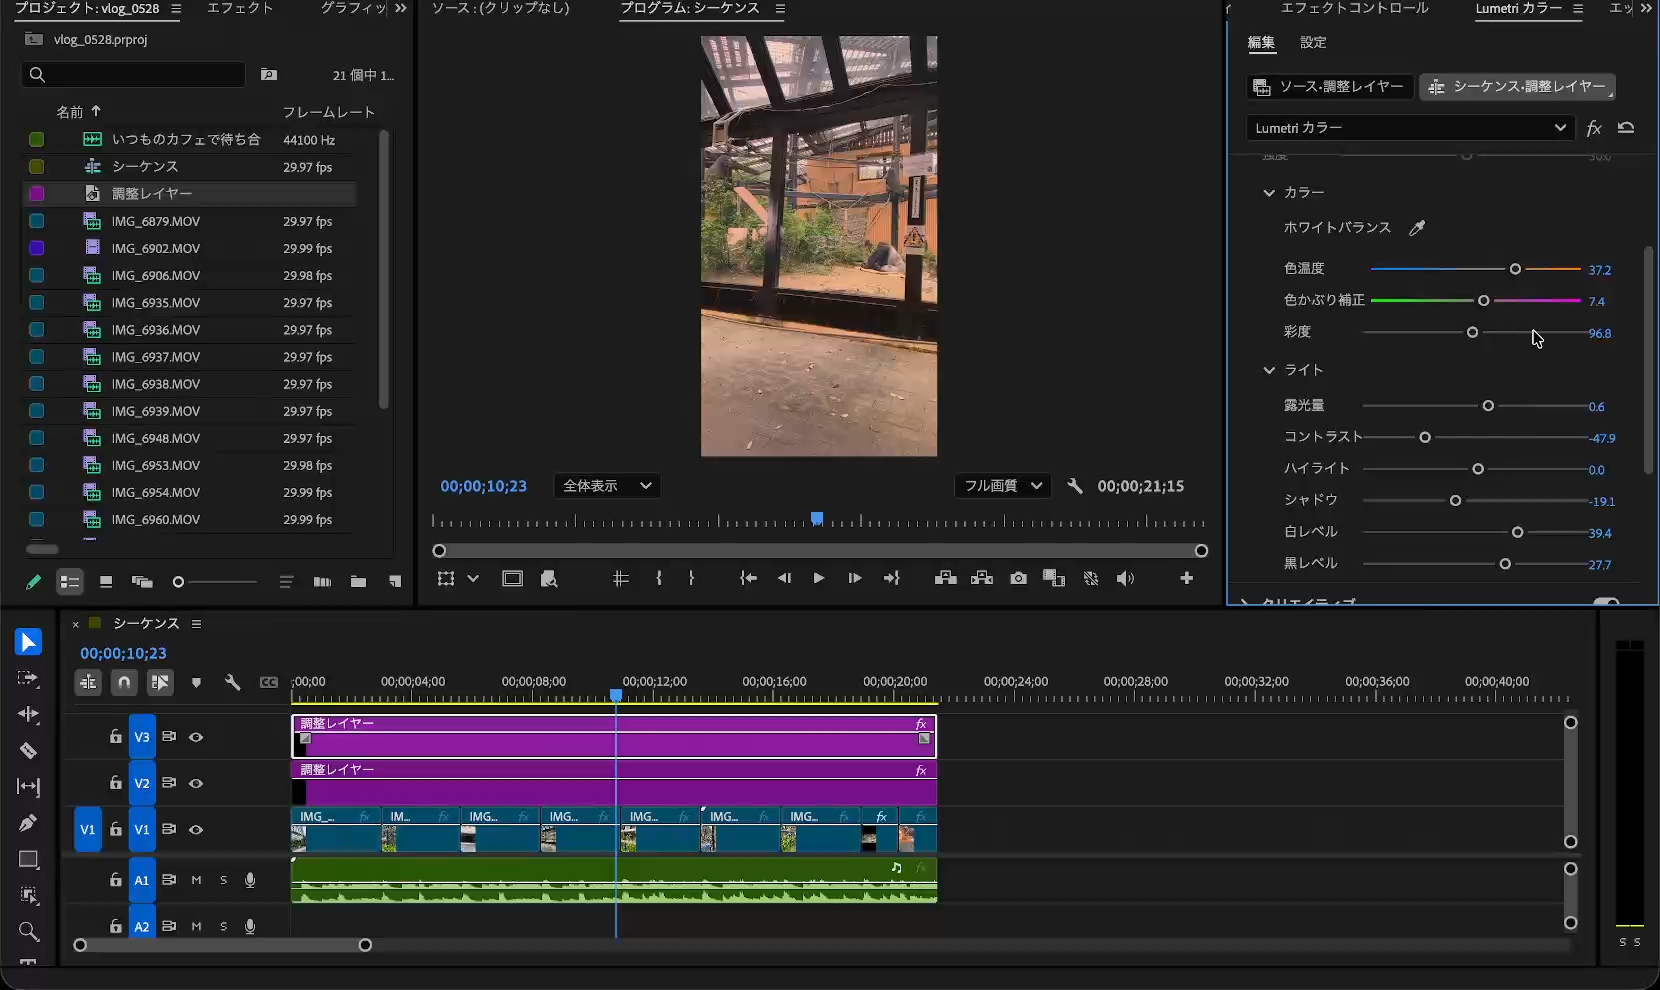Image resolution: width=1660 pixels, height=990 pixels.
Task: Export frame with the camera icon
Action: [1018, 579]
